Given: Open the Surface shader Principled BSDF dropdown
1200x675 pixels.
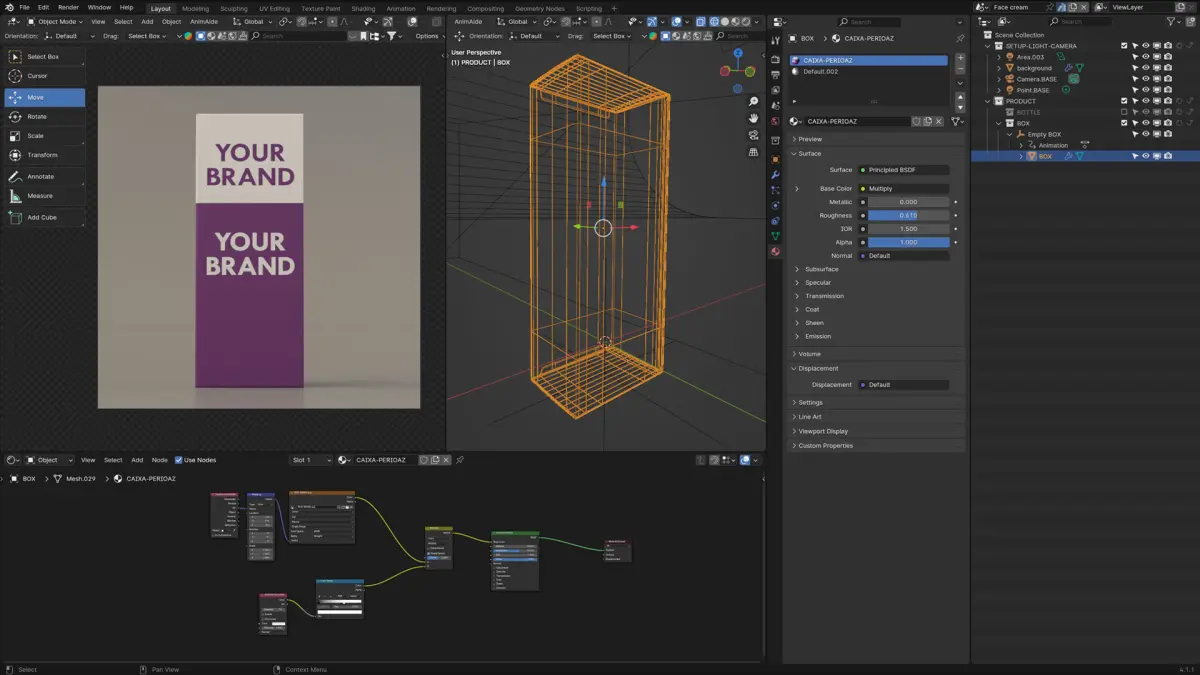Looking at the screenshot, I should click(904, 170).
